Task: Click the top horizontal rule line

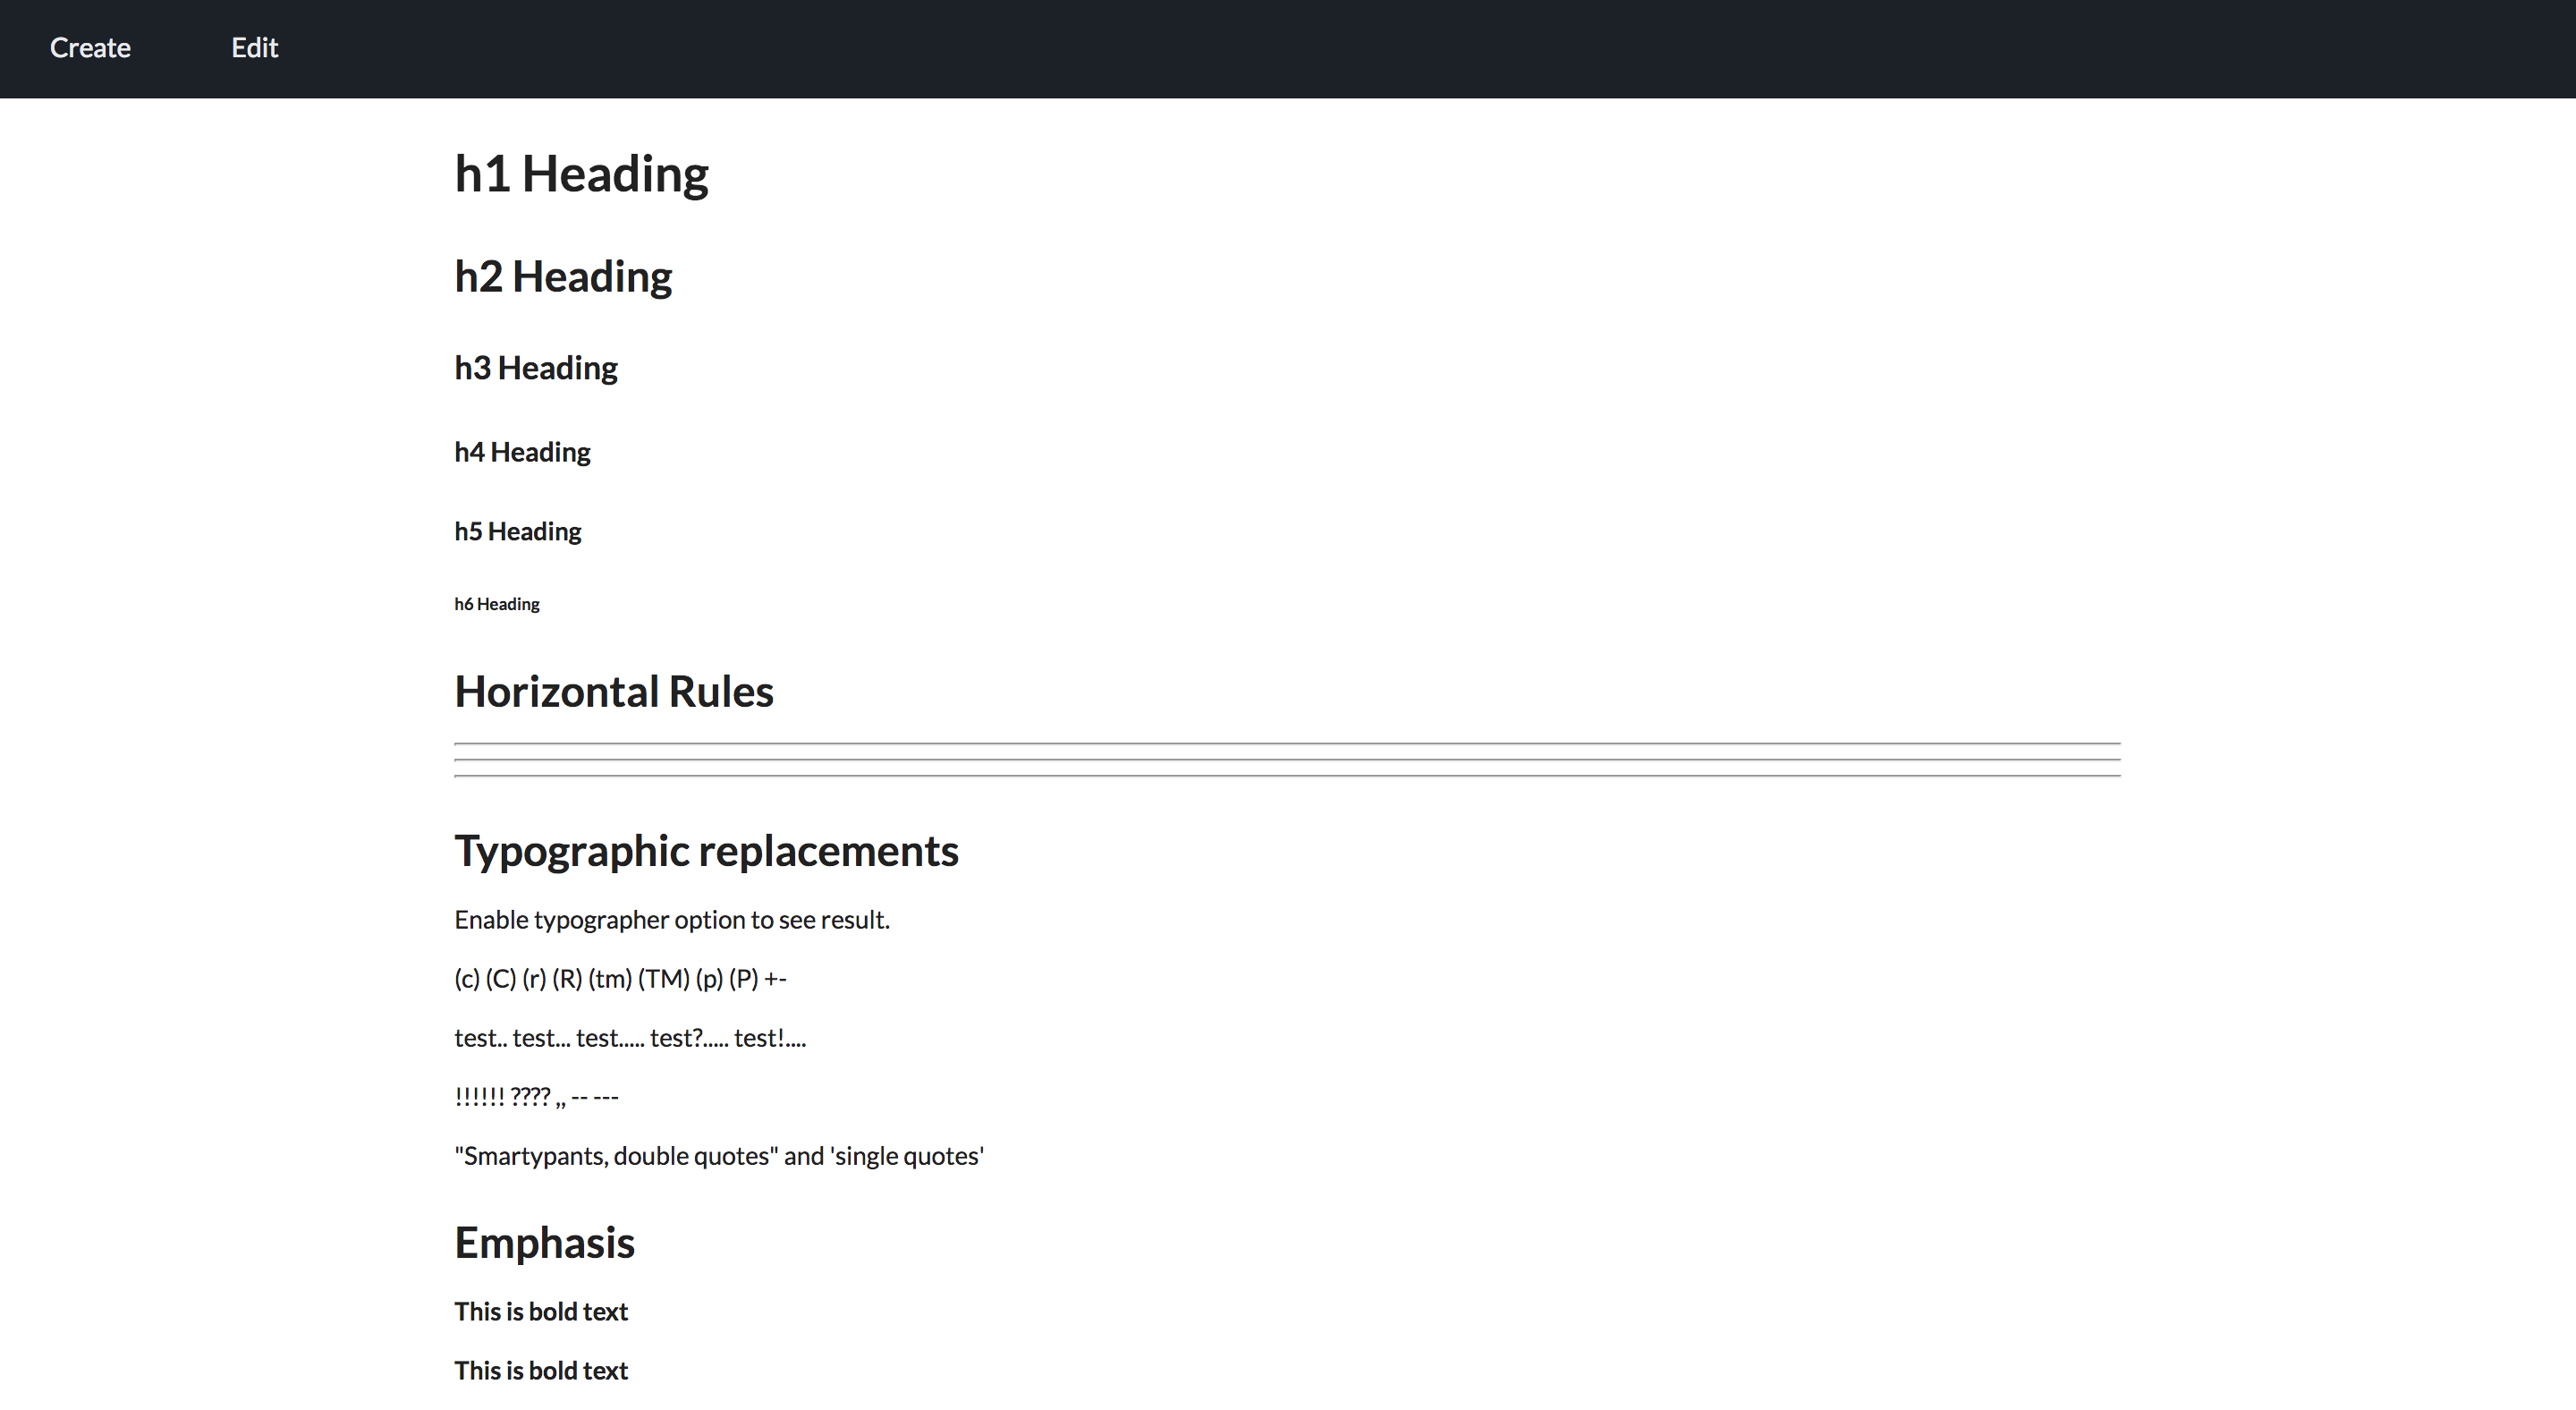Action: click(1287, 743)
